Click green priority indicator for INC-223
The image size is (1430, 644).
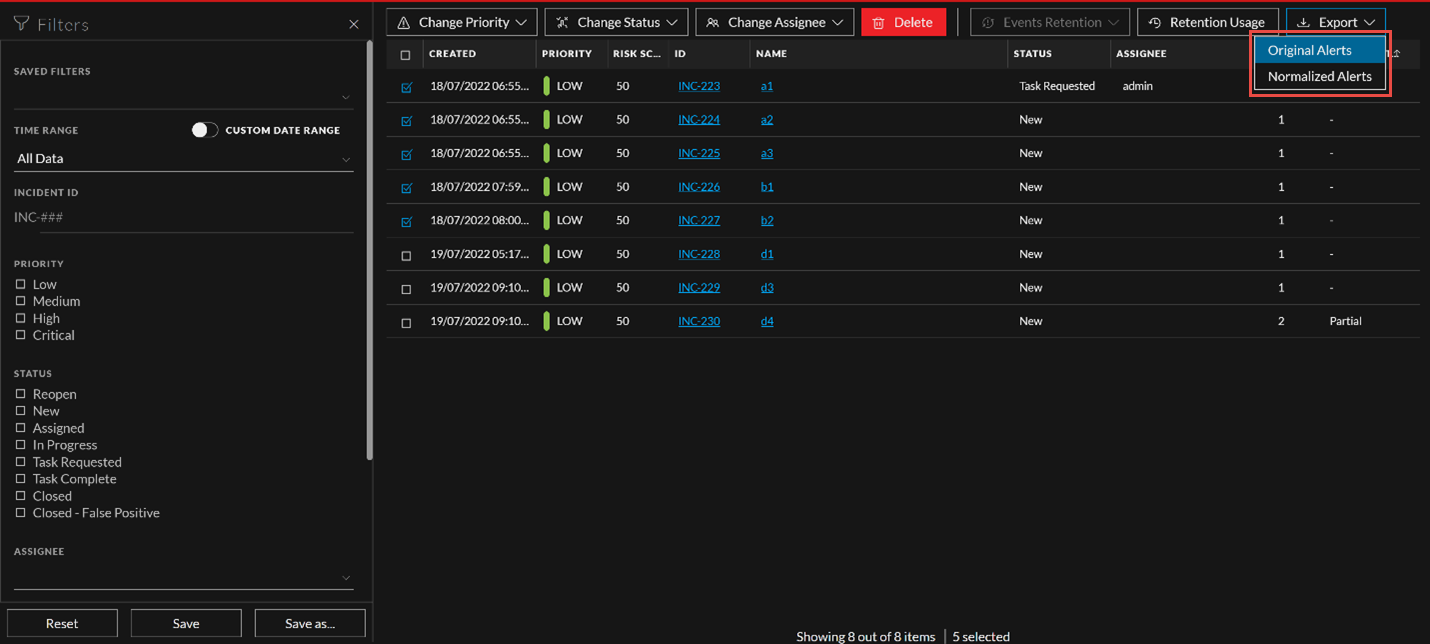tap(547, 86)
